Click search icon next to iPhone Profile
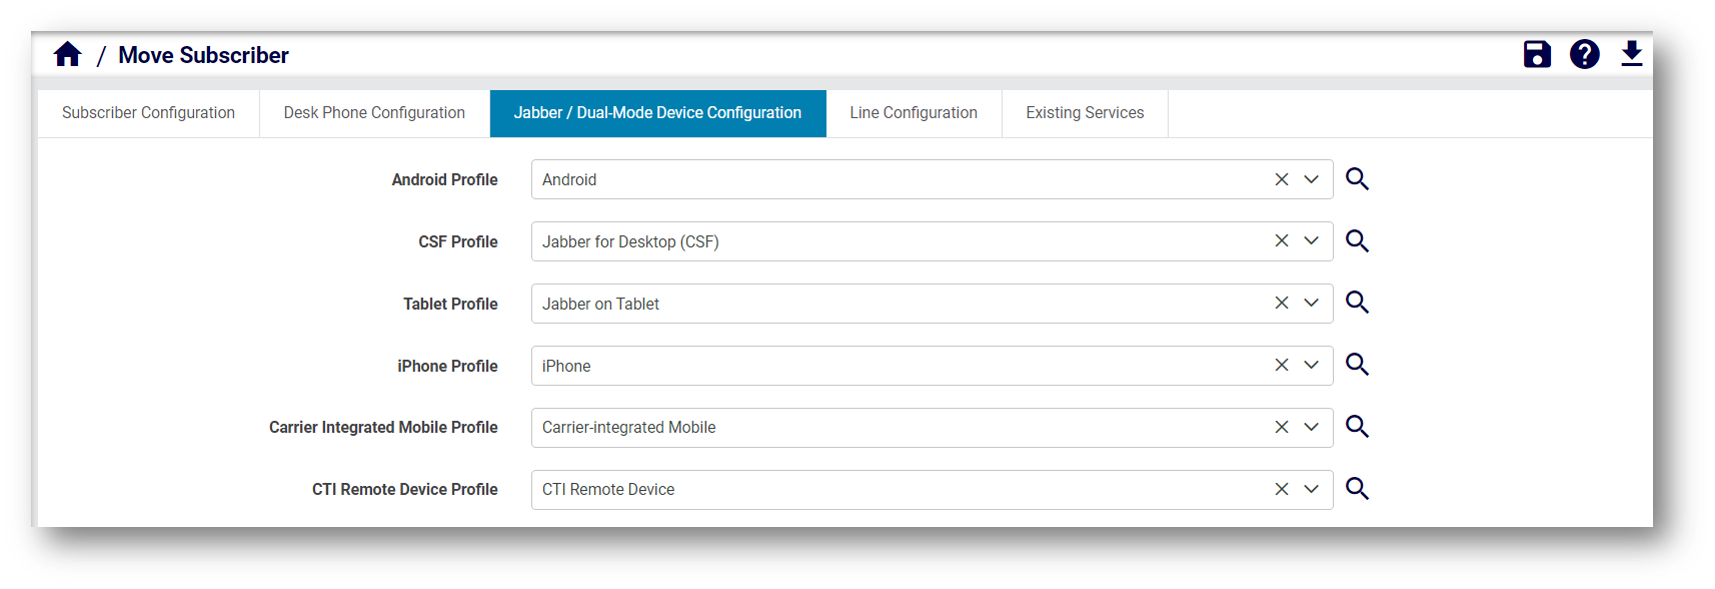Screen dimensions: 1715x589 pos(1357,365)
